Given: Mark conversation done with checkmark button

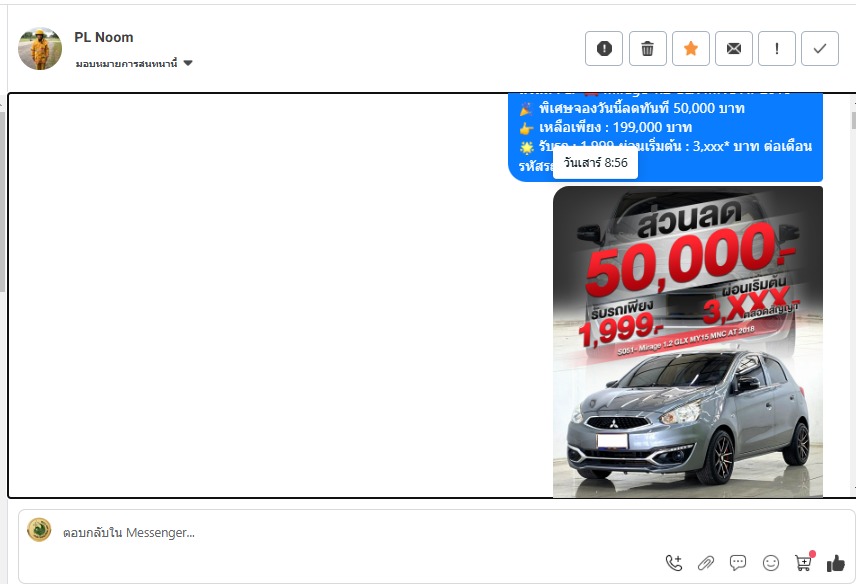Looking at the screenshot, I should tap(819, 48).
